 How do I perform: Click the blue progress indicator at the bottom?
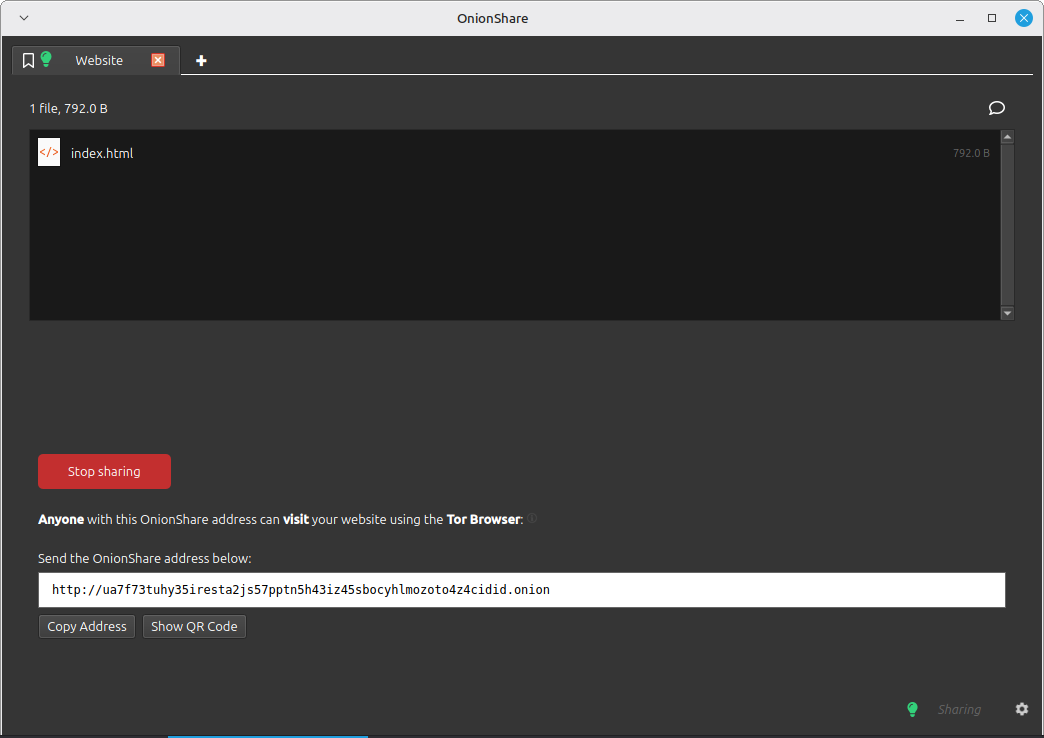[267, 735]
